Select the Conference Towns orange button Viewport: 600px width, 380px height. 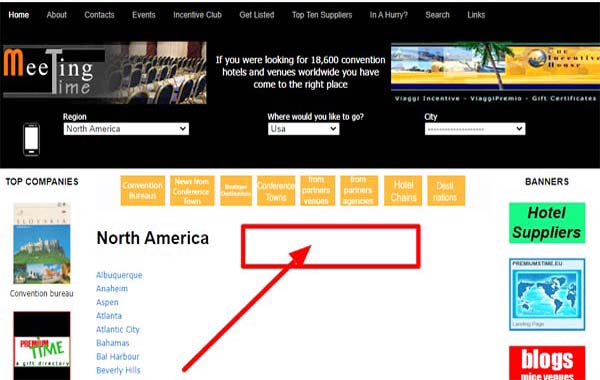pyautogui.click(x=276, y=191)
